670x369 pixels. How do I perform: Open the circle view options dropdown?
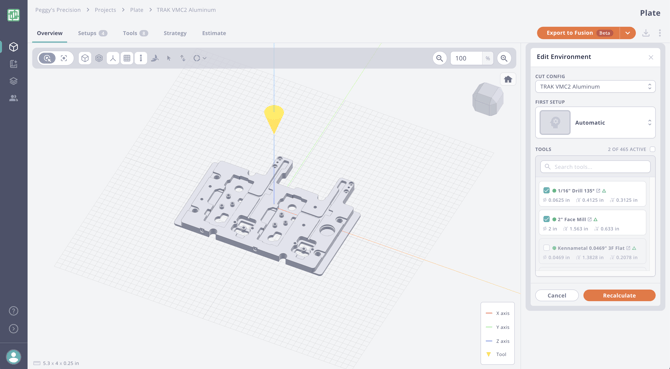point(200,58)
